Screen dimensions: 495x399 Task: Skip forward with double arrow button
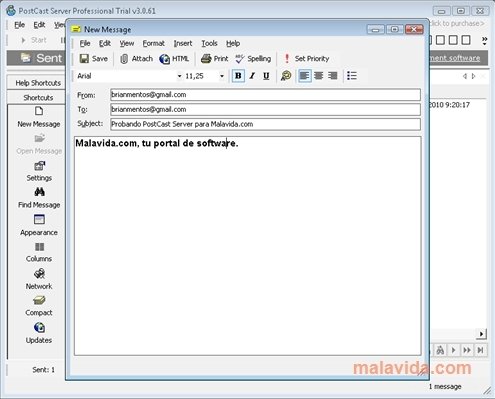coord(467,350)
